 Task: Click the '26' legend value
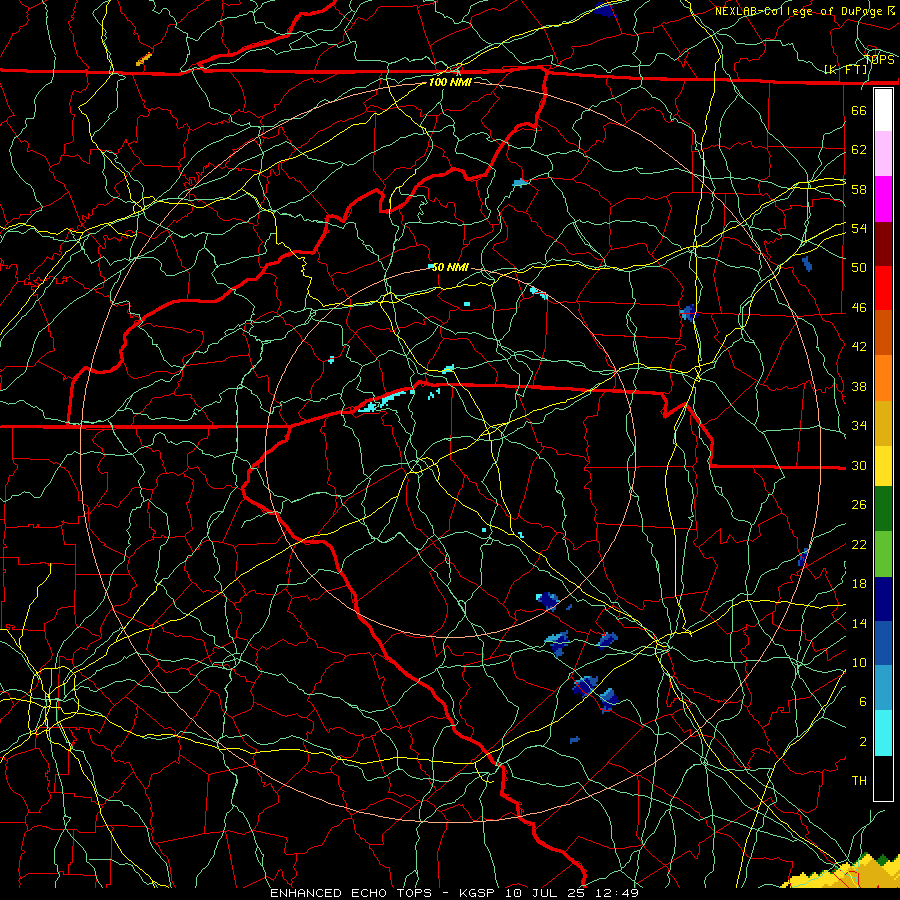coord(859,505)
